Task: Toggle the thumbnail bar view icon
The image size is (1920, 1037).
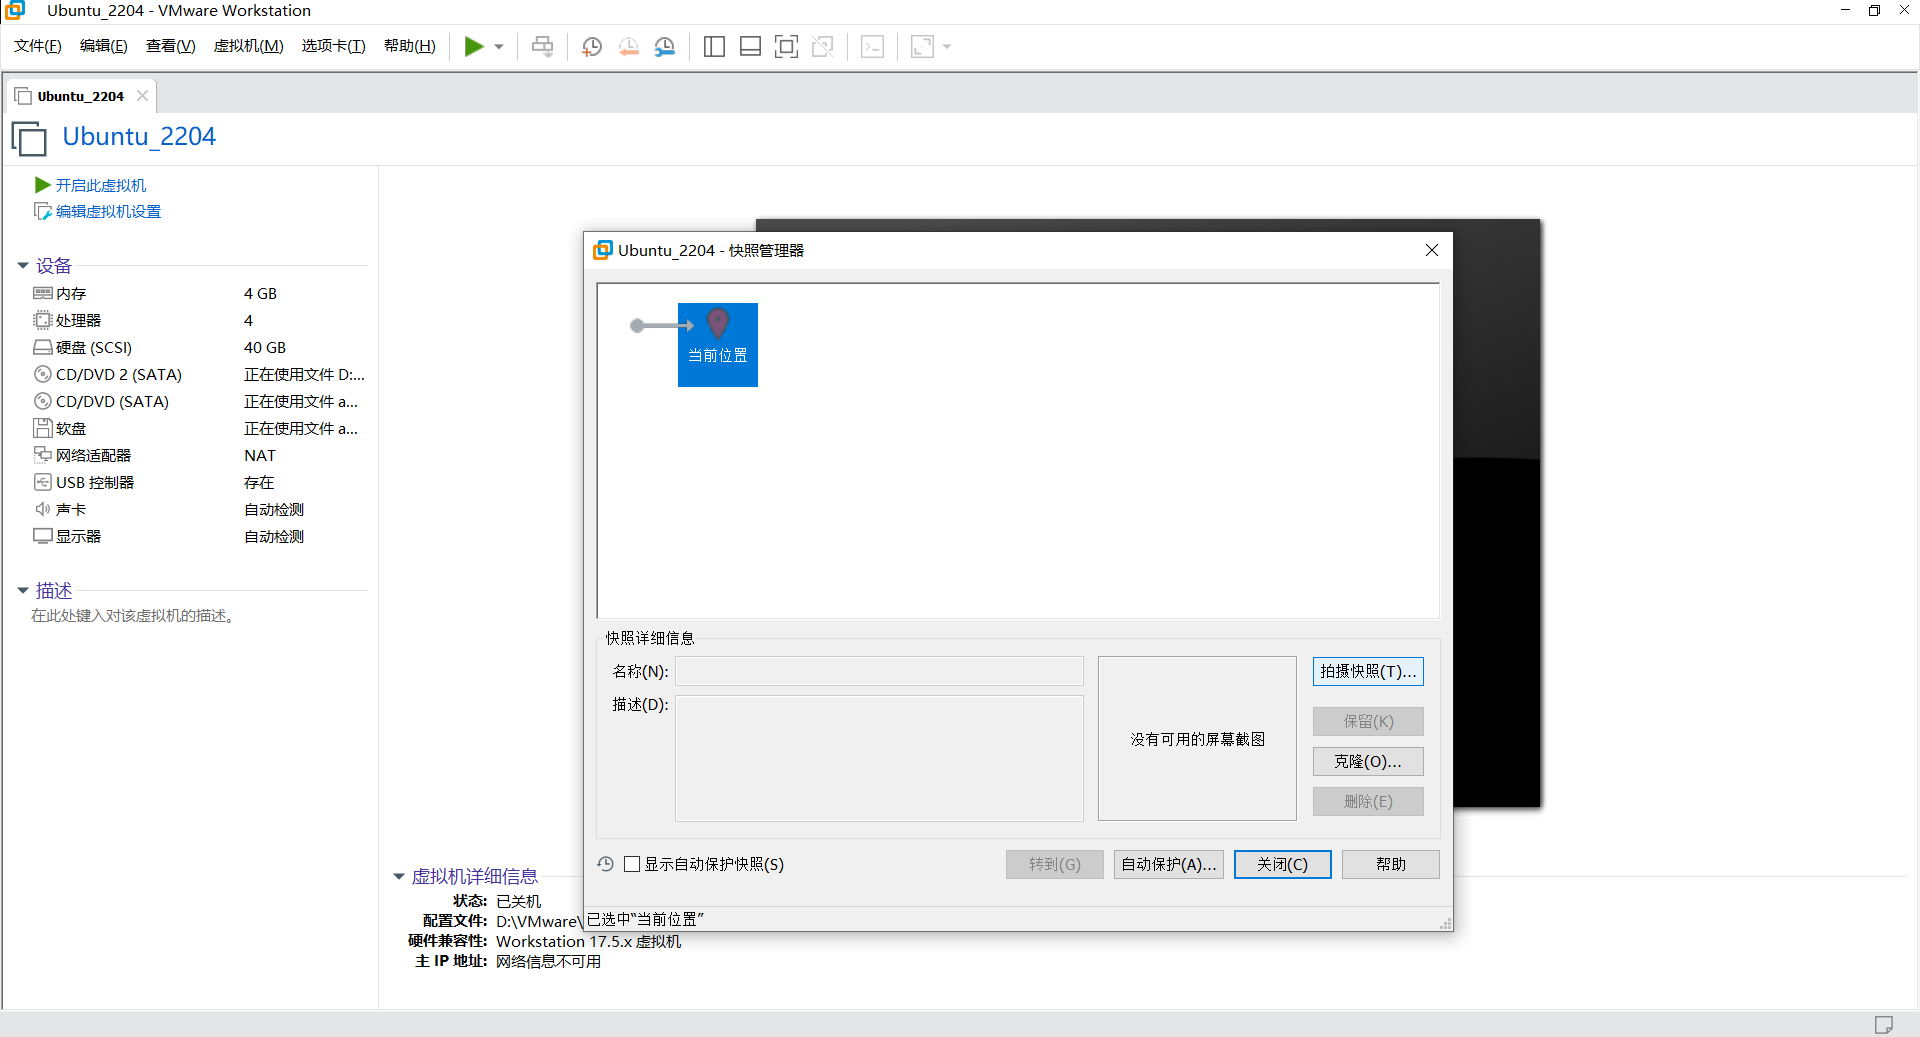Action: [750, 46]
